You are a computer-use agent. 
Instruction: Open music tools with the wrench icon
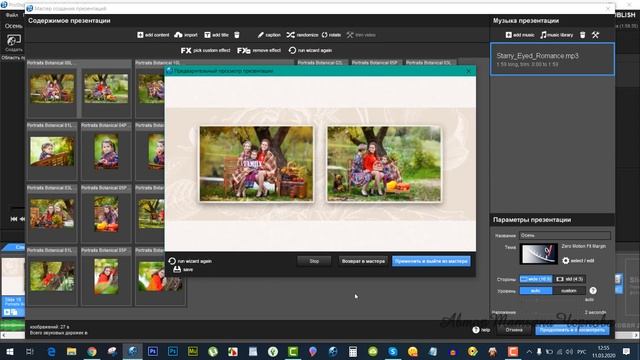[596, 35]
